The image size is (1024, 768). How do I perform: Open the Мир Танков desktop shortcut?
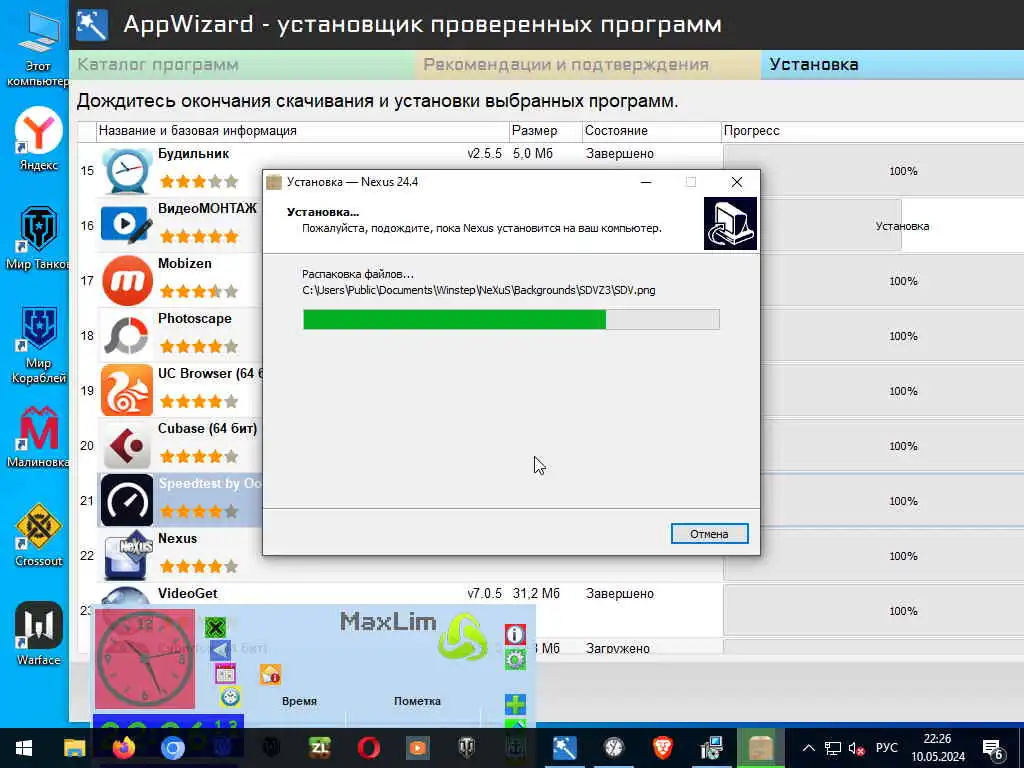click(39, 238)
